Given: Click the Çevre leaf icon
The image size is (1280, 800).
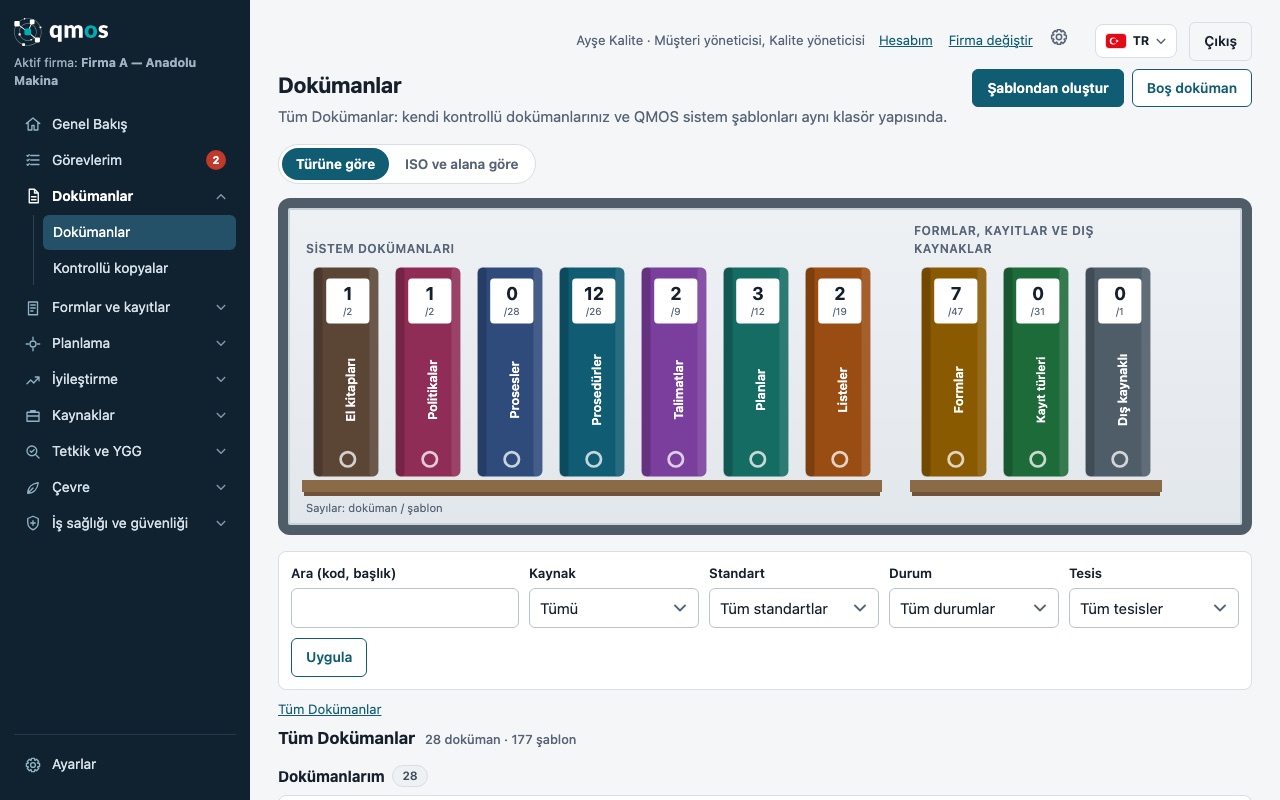Looking at the screenshot, I should coord(33,487).
